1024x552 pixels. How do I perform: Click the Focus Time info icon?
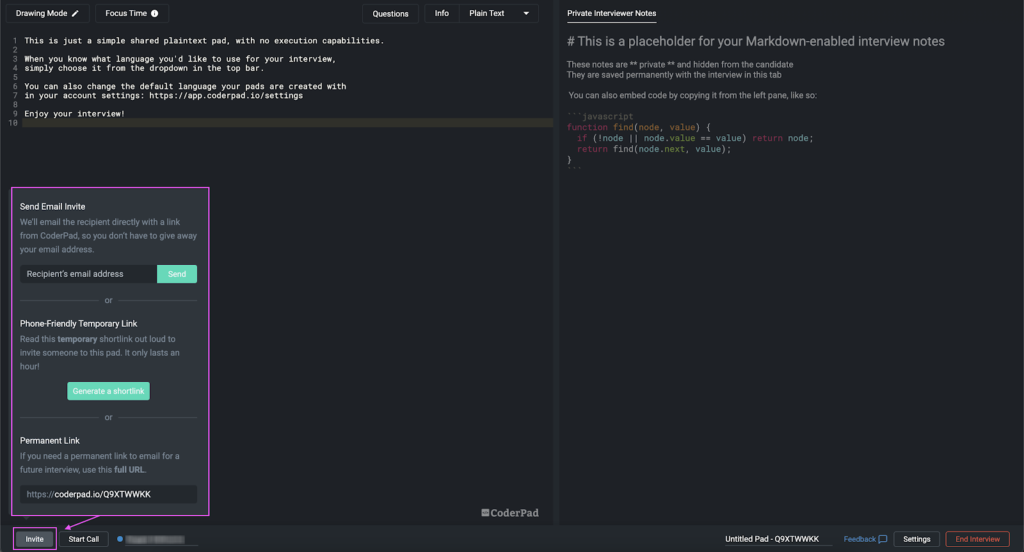(x=155, y=13)
